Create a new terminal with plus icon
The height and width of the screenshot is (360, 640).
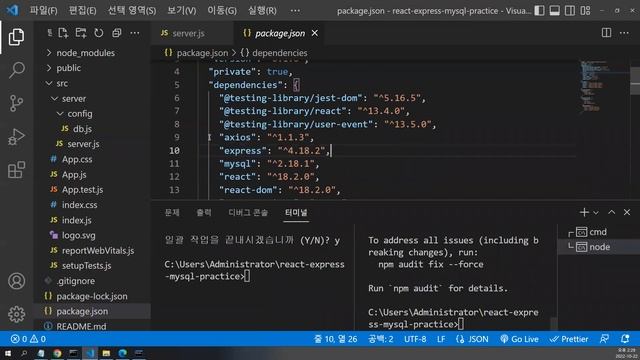pos(584,212)
